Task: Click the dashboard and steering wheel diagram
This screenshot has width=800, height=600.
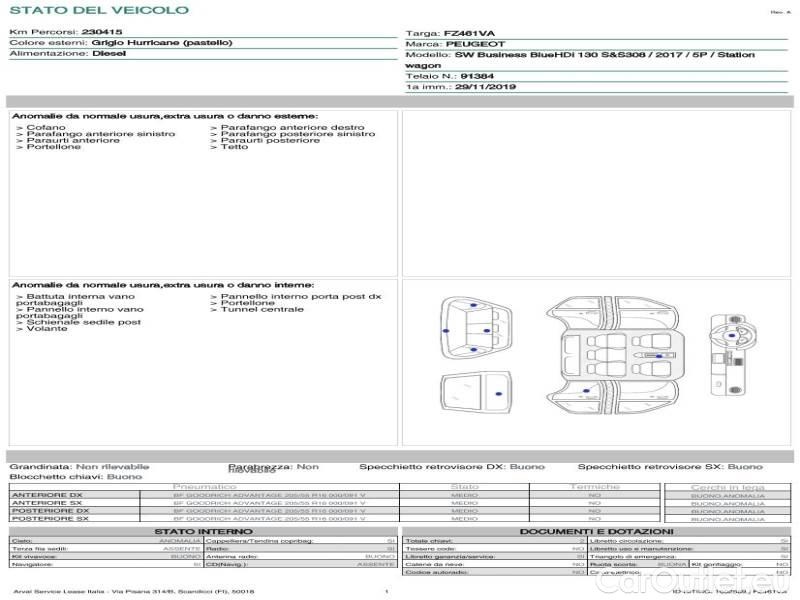Action: click(x=733, y=356)
